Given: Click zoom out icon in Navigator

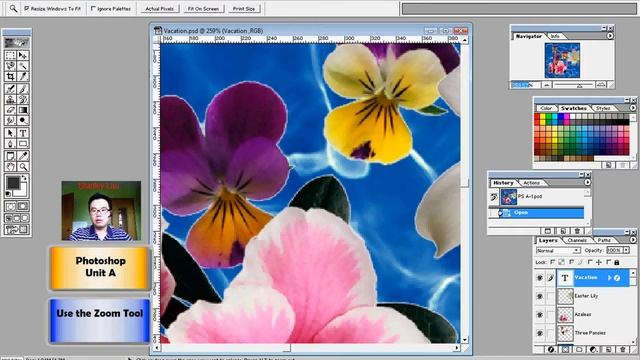Looking at the screenshot, I should point(547,85).
